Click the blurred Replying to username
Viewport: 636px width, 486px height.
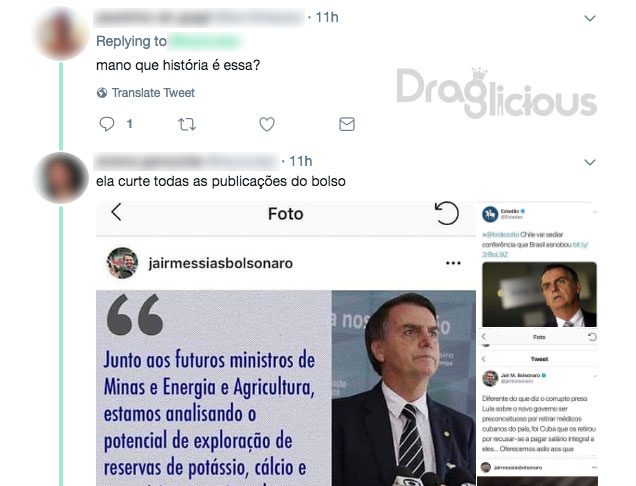[205, 41]
